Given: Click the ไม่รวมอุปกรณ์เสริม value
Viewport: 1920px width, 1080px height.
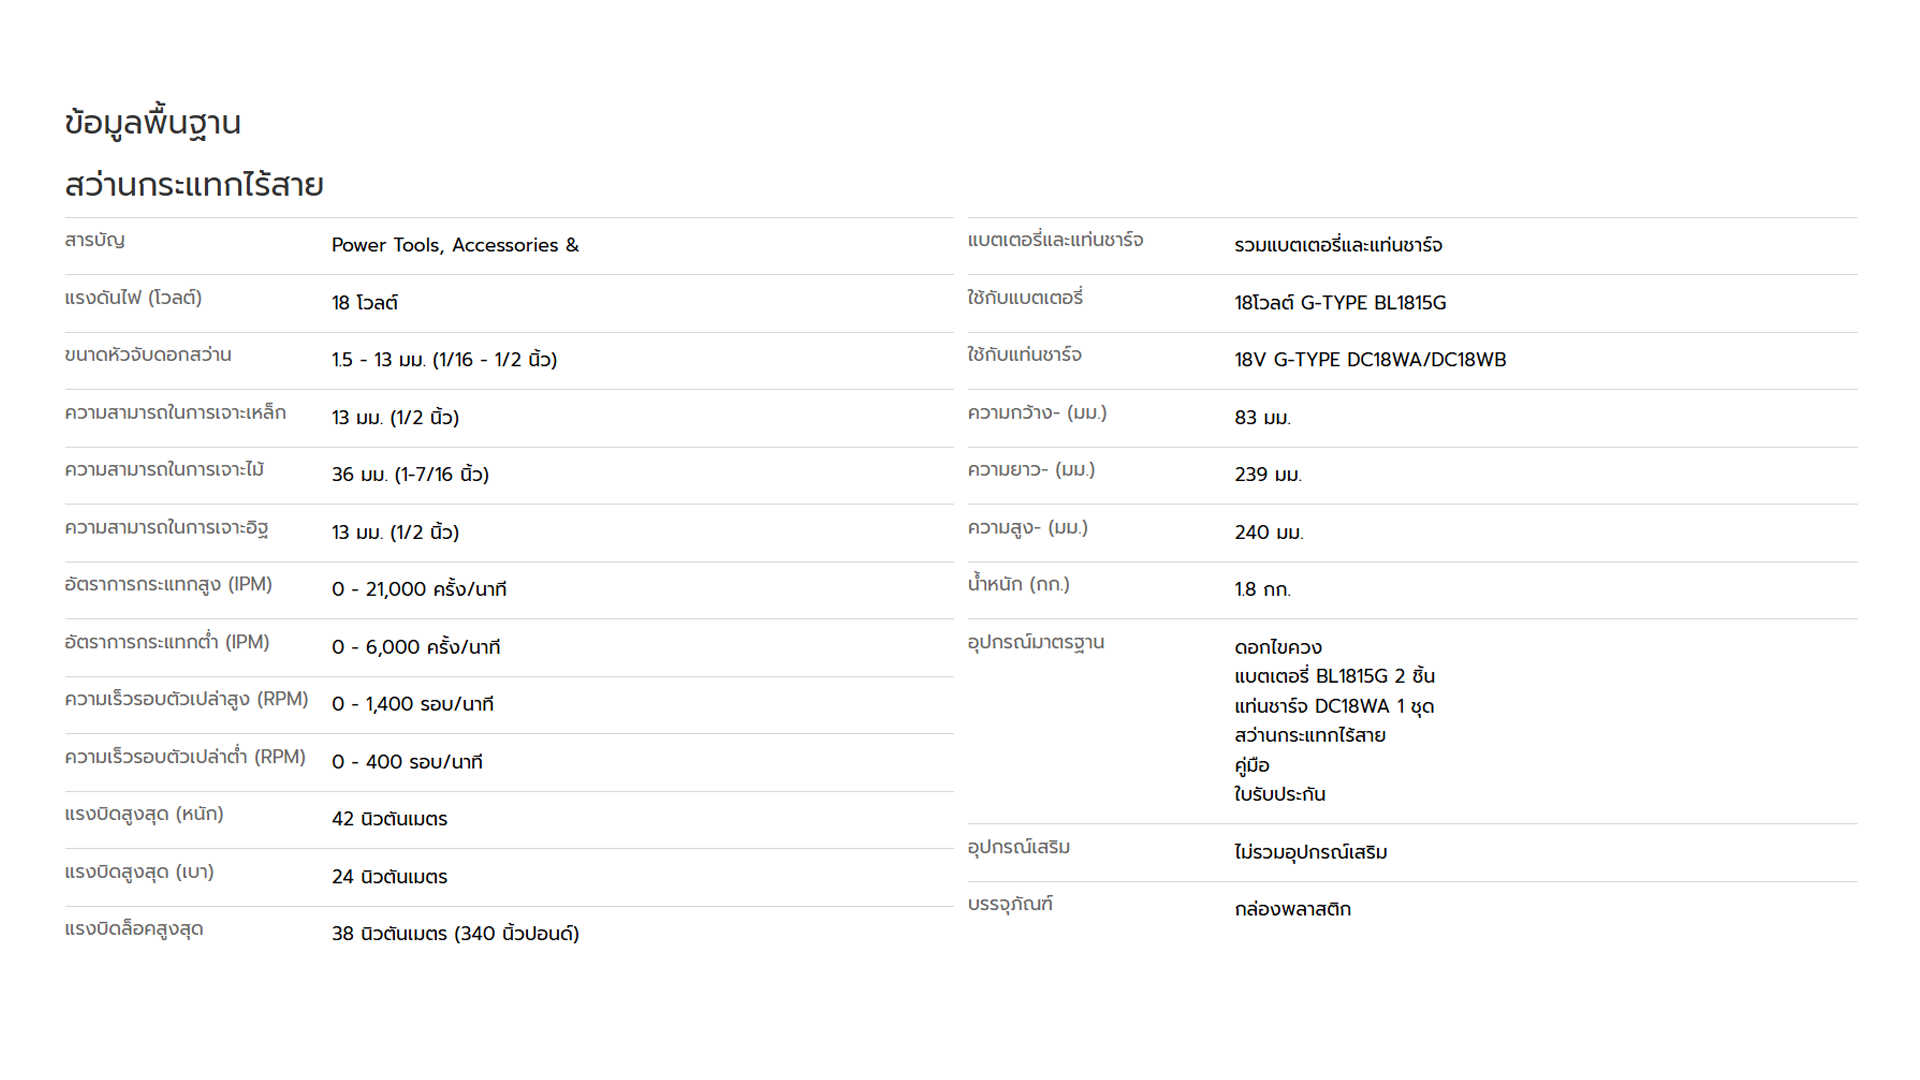Looking at the screenshot, I should tap(1311, 852).
